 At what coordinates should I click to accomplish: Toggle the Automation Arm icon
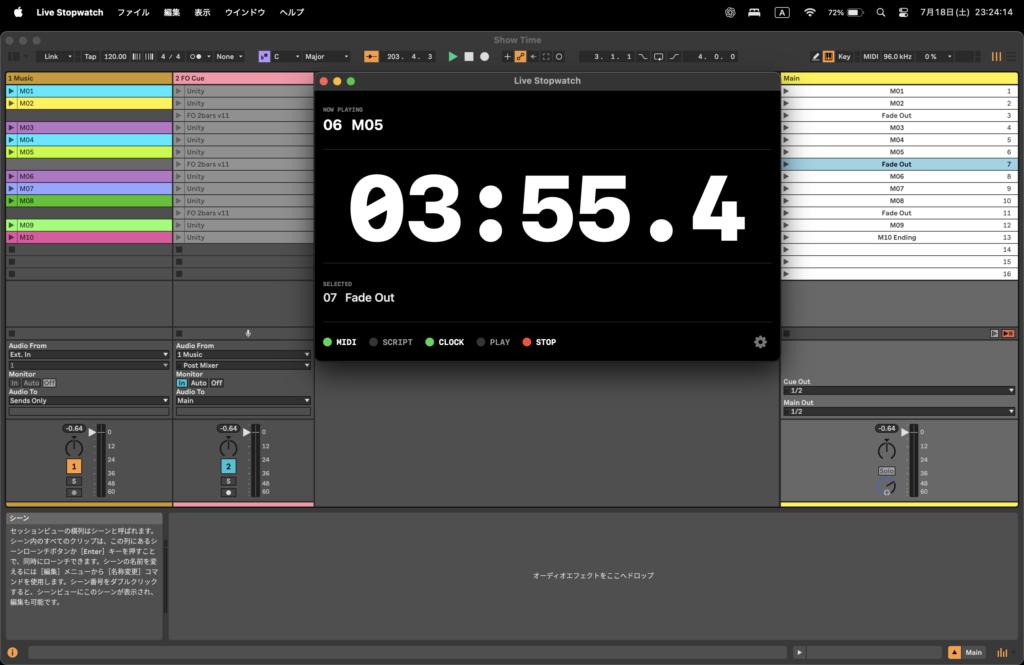point(520,57)
